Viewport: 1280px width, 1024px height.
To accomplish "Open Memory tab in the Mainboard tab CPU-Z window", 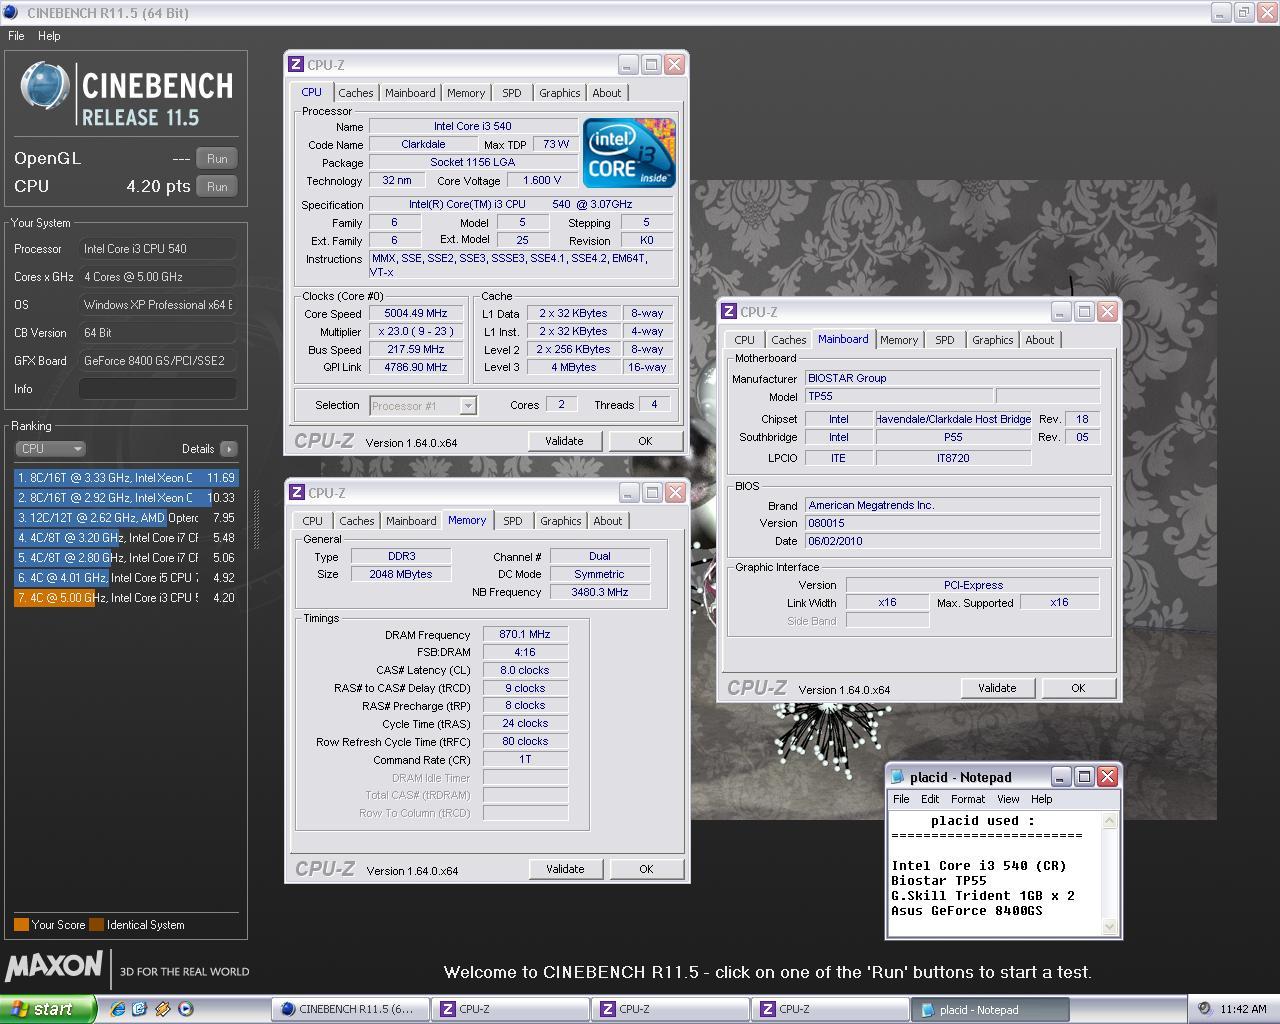I will pos(899,340).
